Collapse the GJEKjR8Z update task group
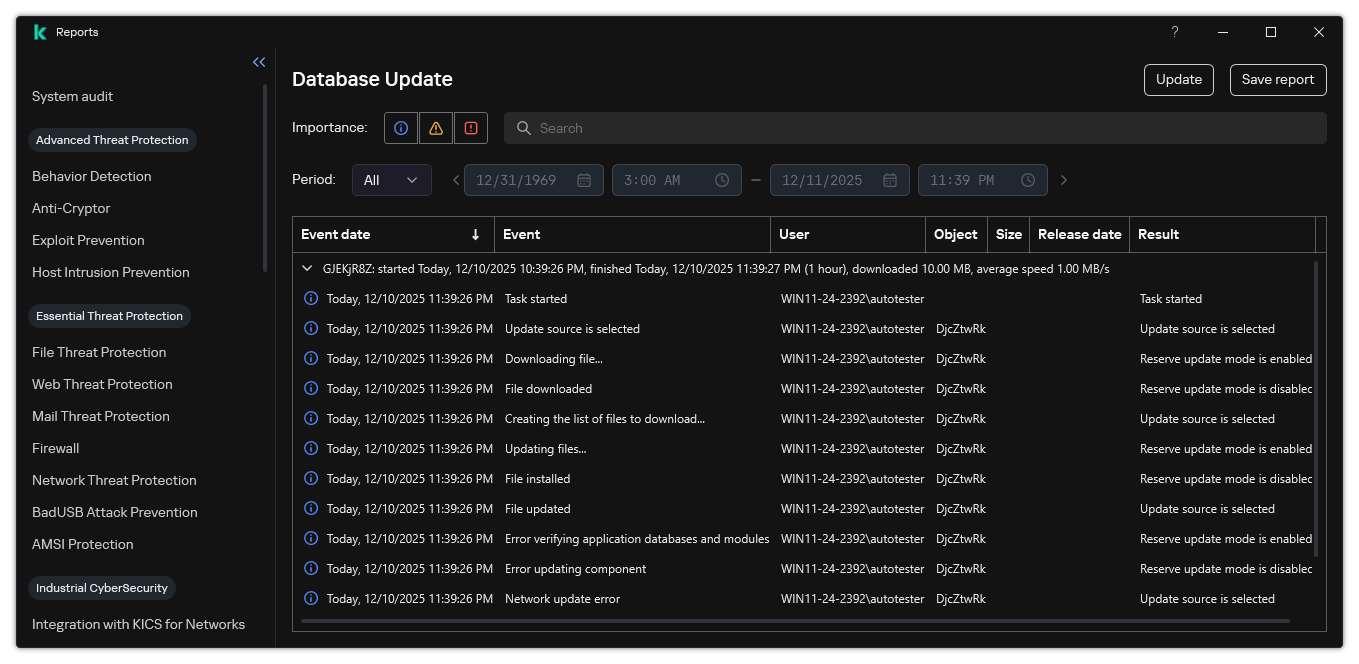The image size is (1359, 664). [307, 268]
